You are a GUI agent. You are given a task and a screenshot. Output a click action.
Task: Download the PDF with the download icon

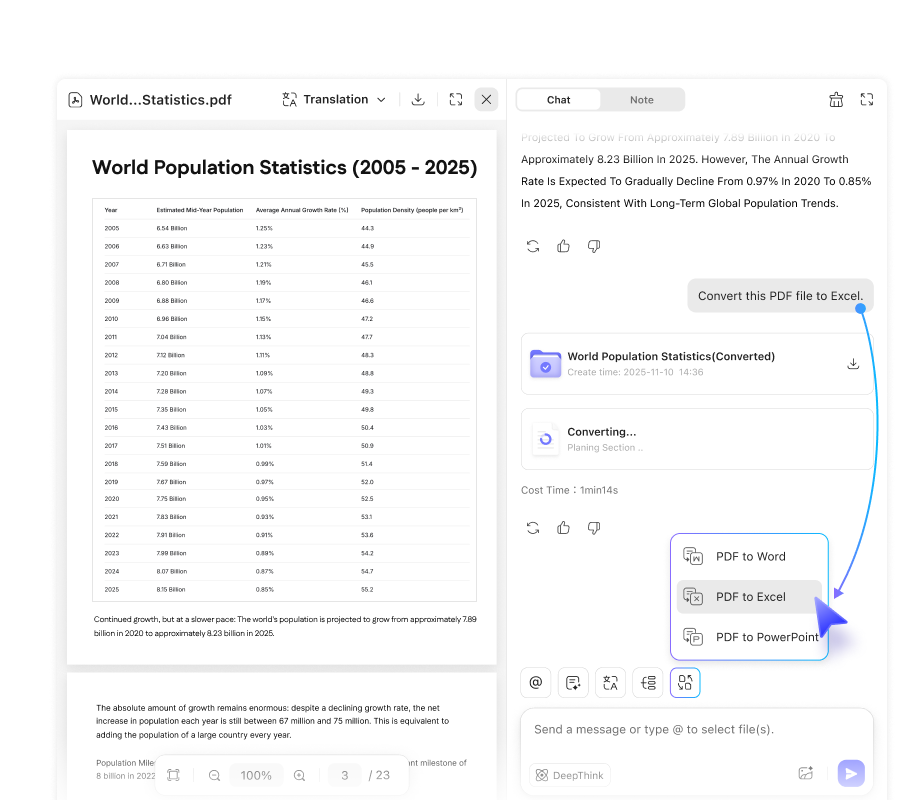418,99
